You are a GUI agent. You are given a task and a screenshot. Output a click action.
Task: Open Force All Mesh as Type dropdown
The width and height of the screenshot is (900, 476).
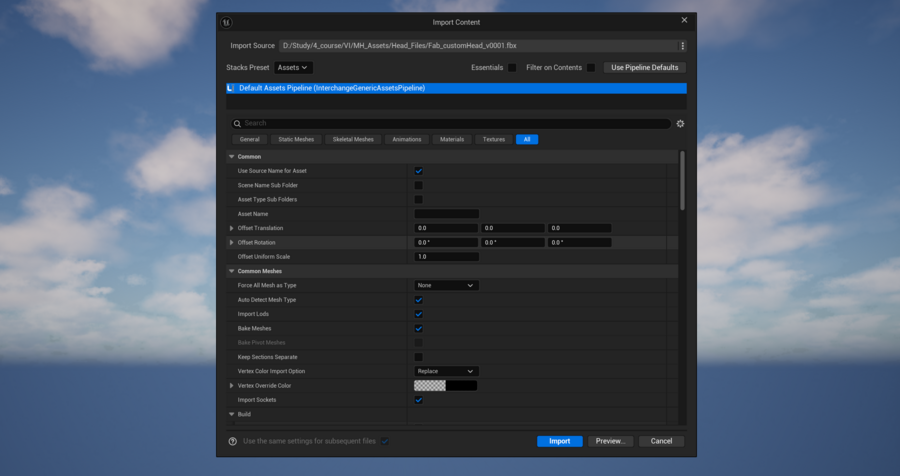click(x=446, y=286)
